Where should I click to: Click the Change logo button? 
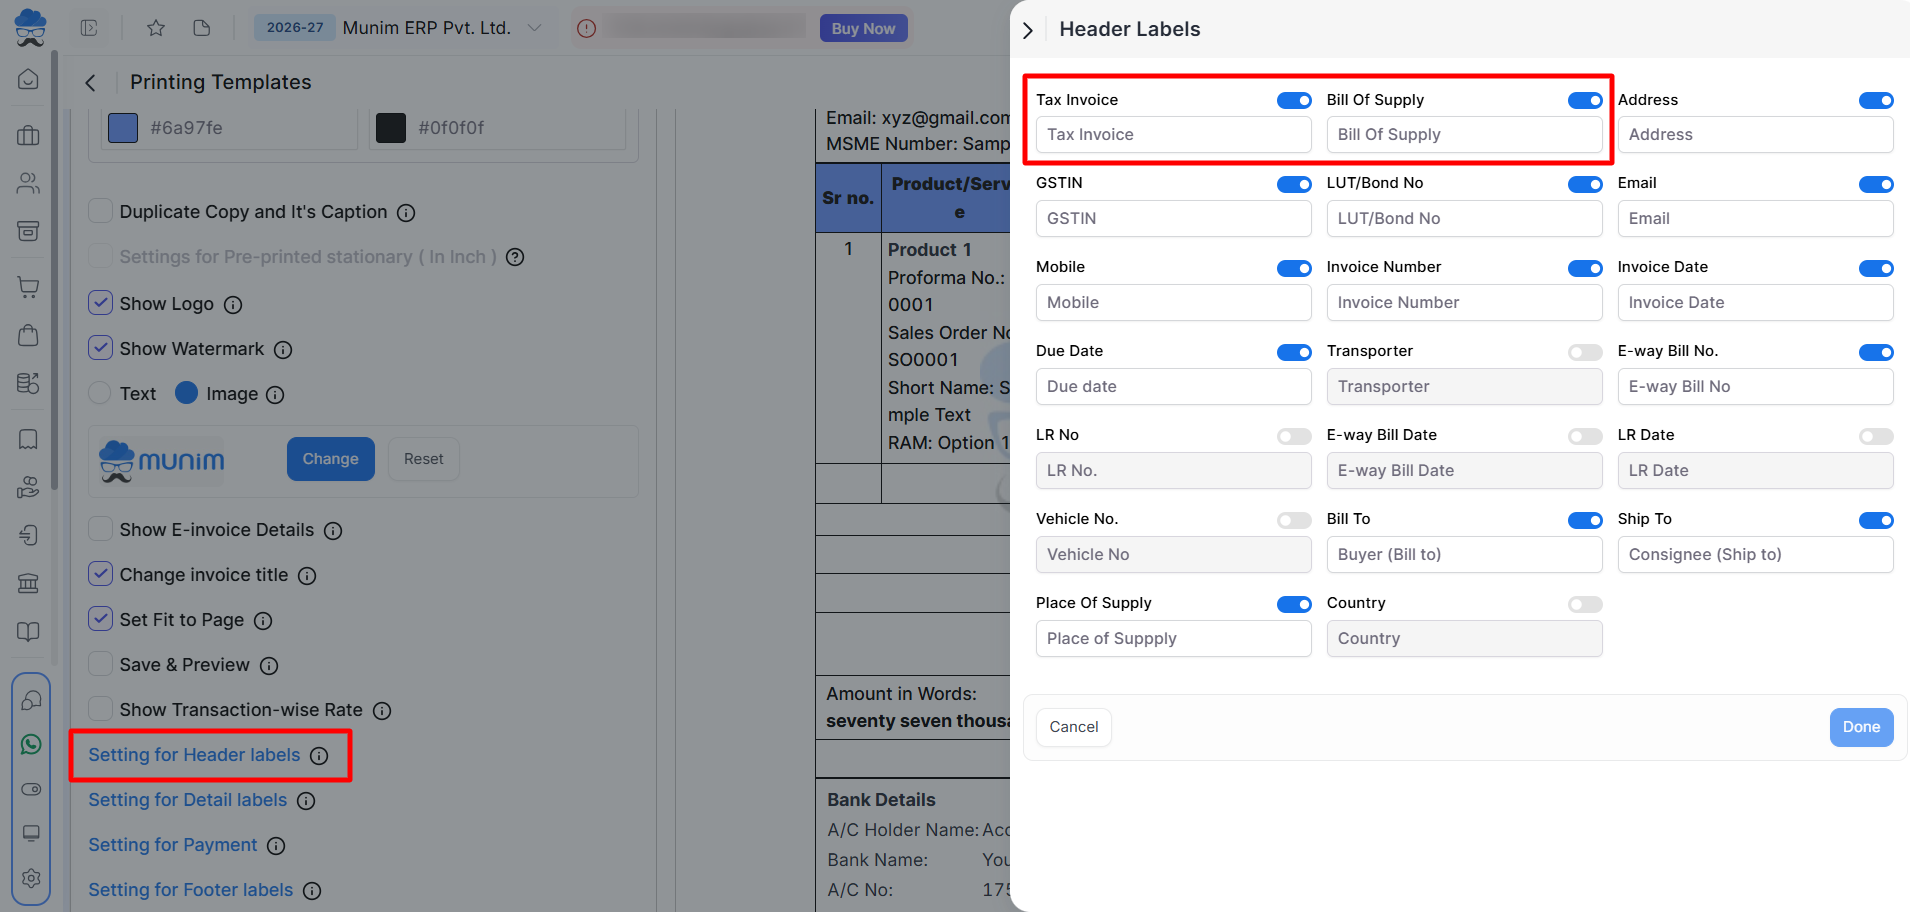pos(331,459)
